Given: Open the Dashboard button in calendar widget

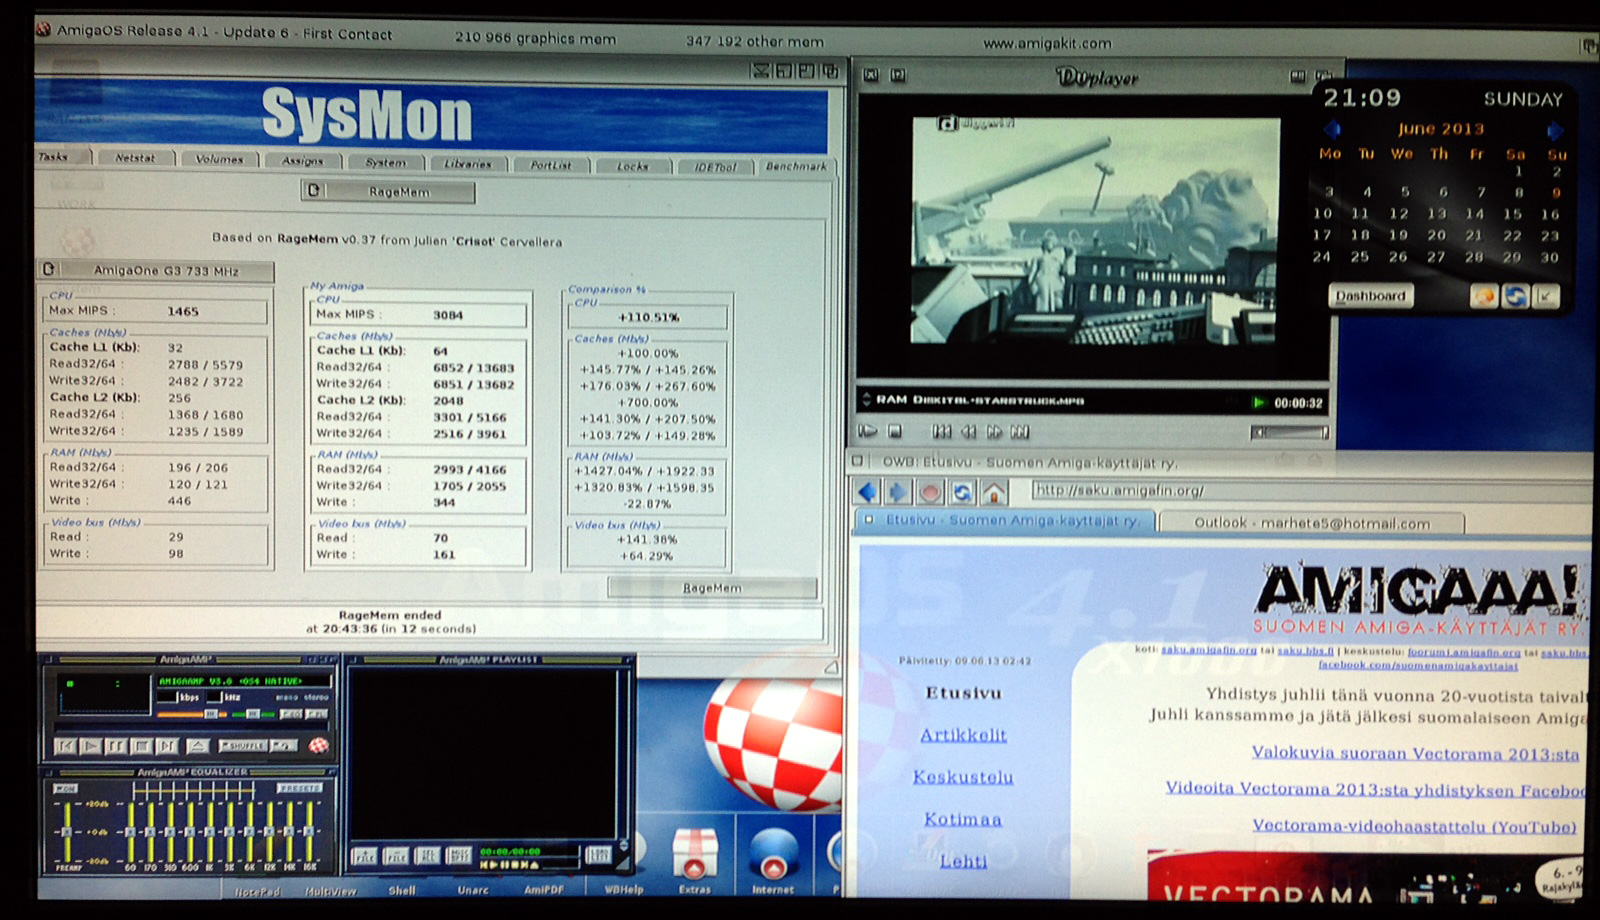Looking at the screenshot, I should (x=1371, y=296).
